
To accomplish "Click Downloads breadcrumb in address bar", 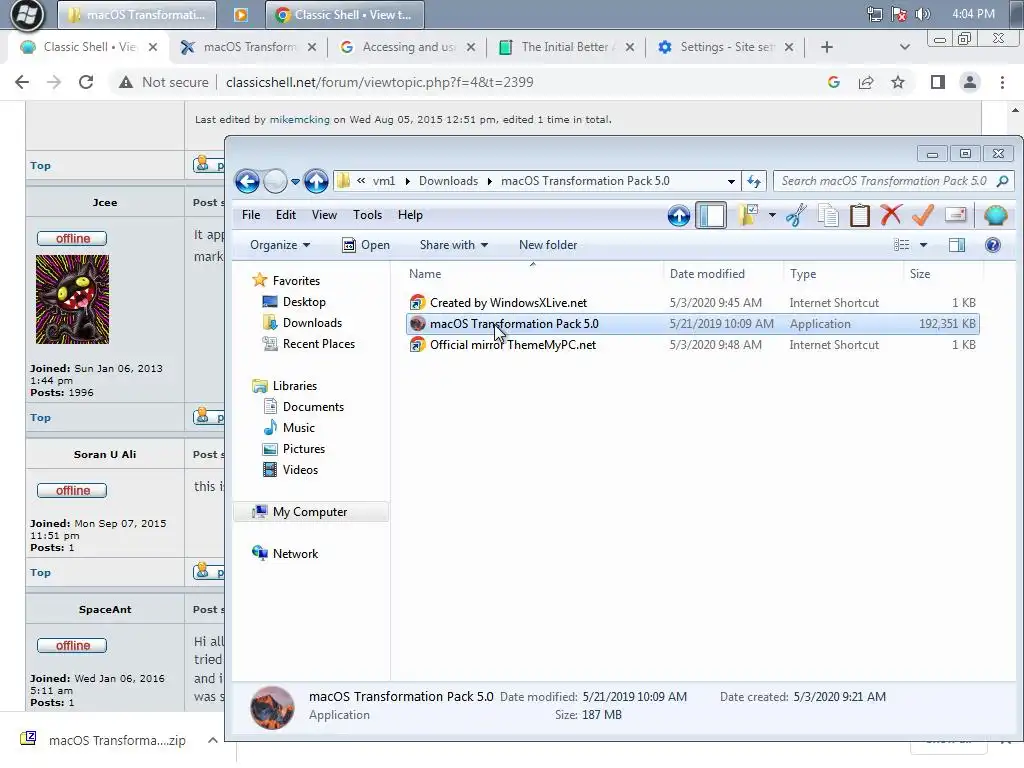I will coord(448,181).
